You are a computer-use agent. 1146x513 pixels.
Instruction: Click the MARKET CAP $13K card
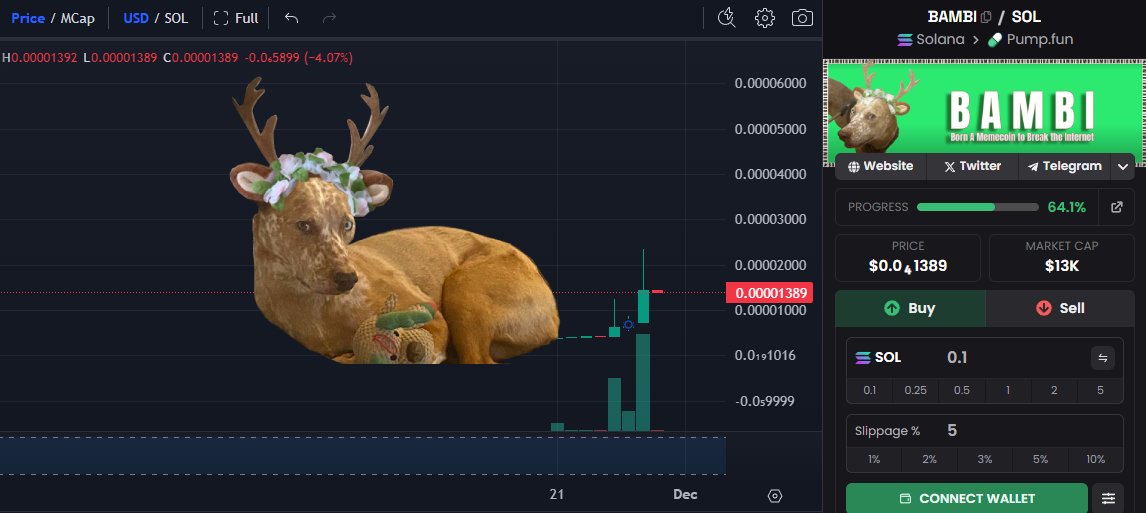[x=1061, y=258]
